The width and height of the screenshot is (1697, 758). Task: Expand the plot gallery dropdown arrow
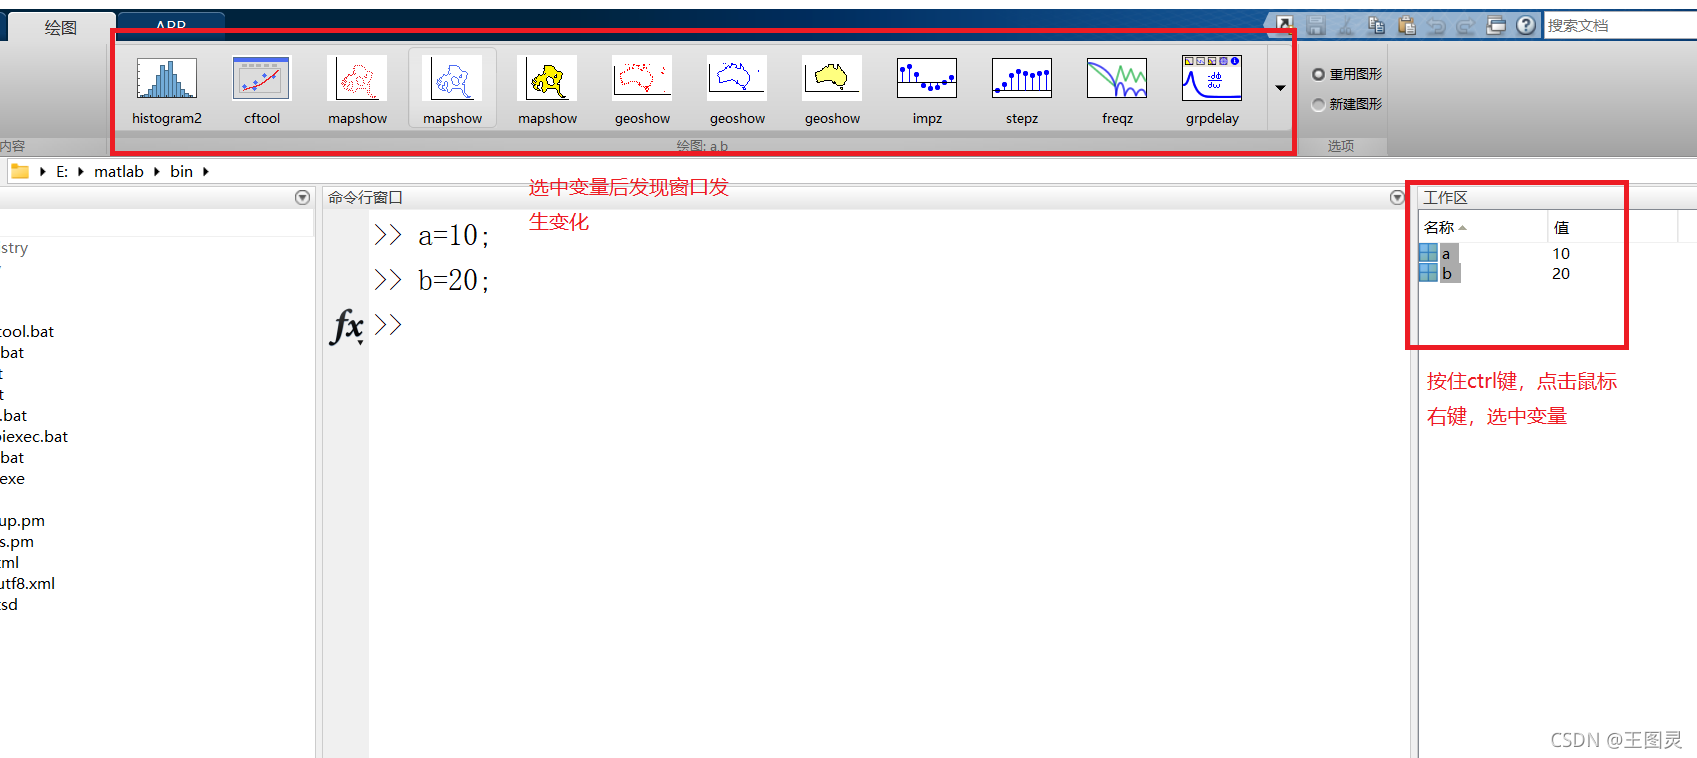coord(1280,88)
